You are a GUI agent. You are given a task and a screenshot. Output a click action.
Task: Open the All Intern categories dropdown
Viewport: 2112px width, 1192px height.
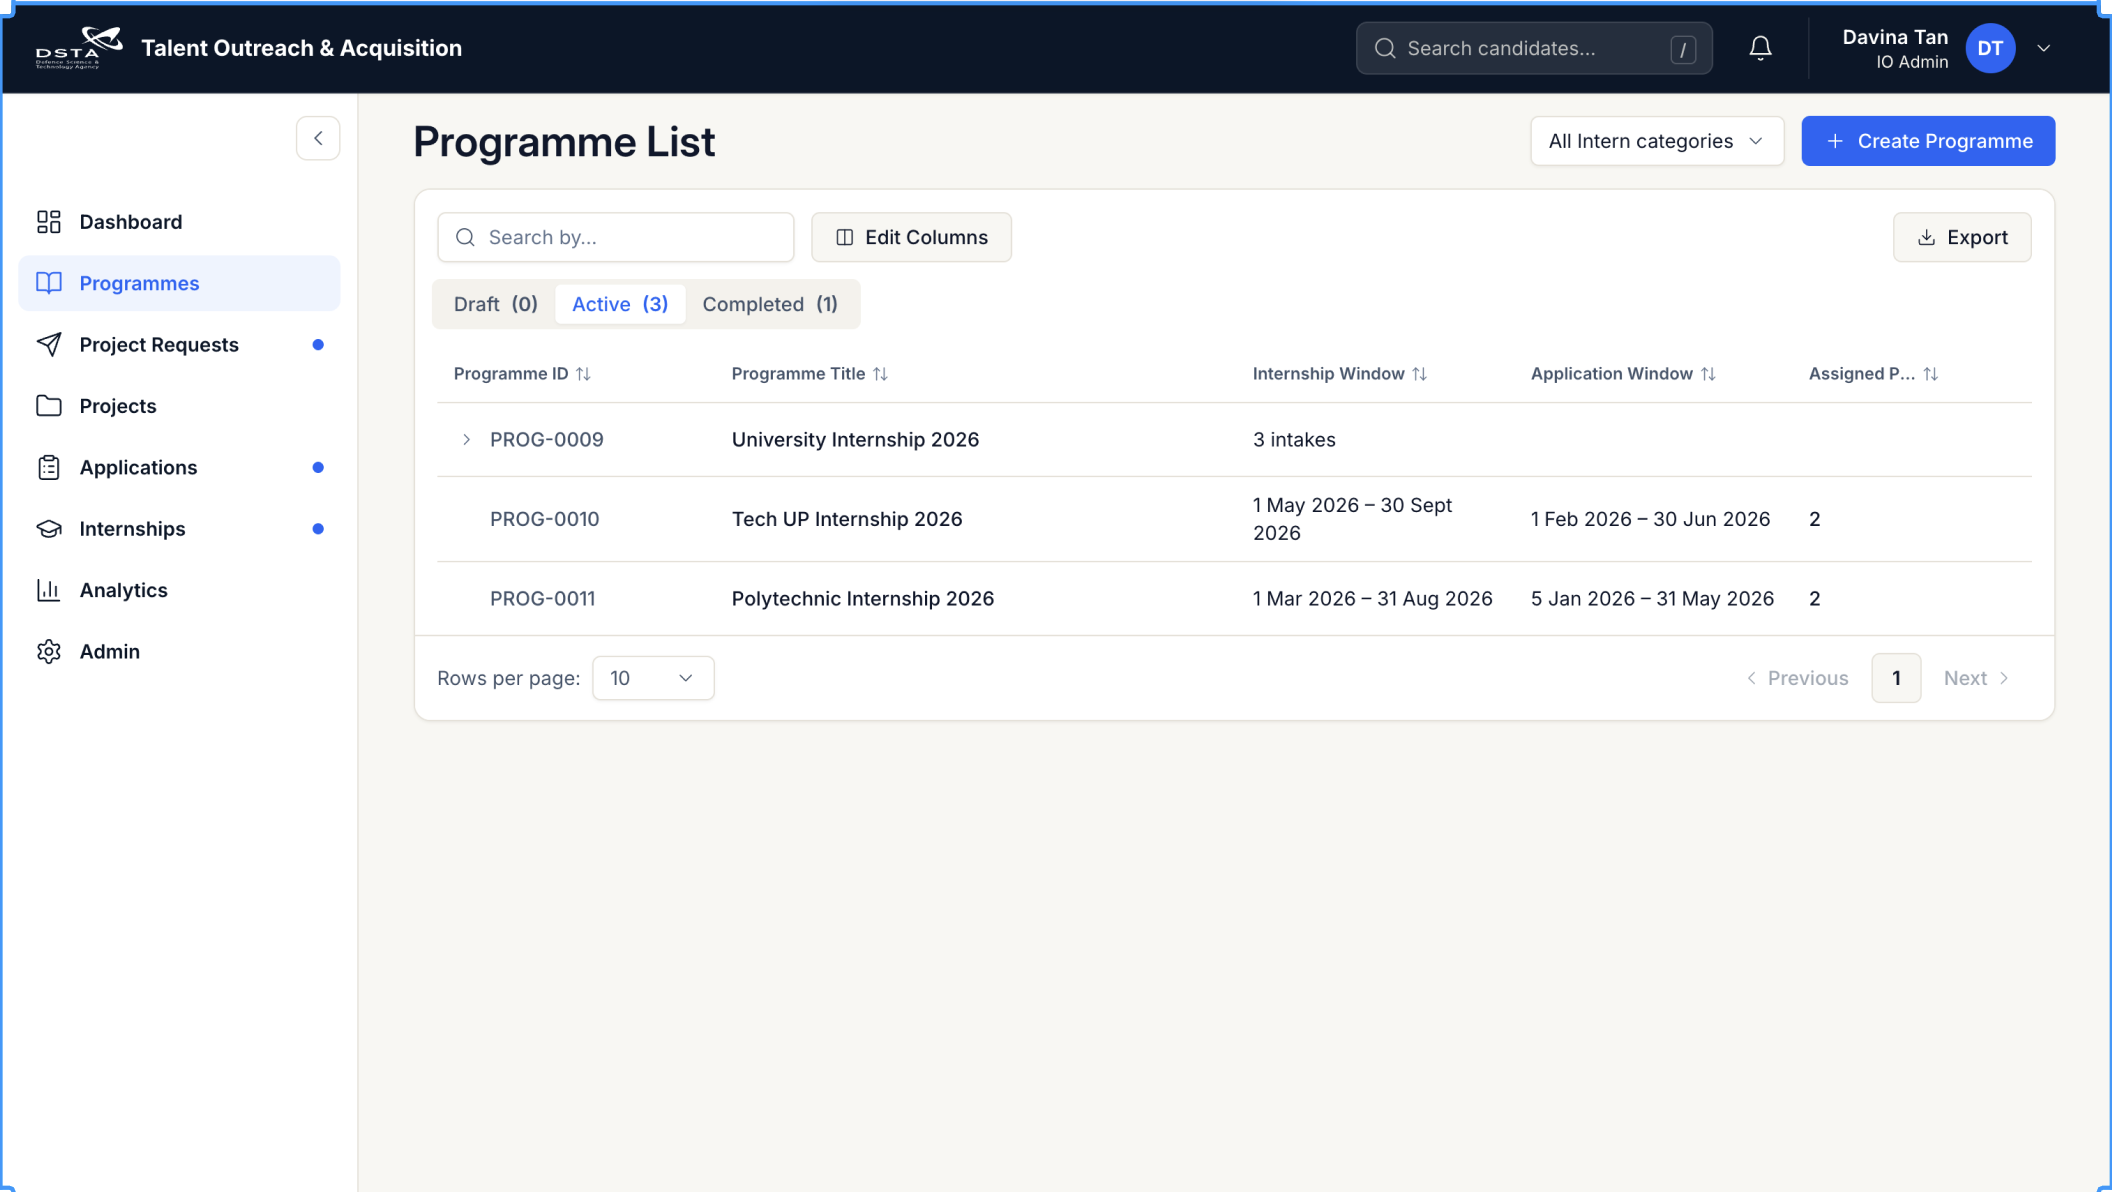1656,141
